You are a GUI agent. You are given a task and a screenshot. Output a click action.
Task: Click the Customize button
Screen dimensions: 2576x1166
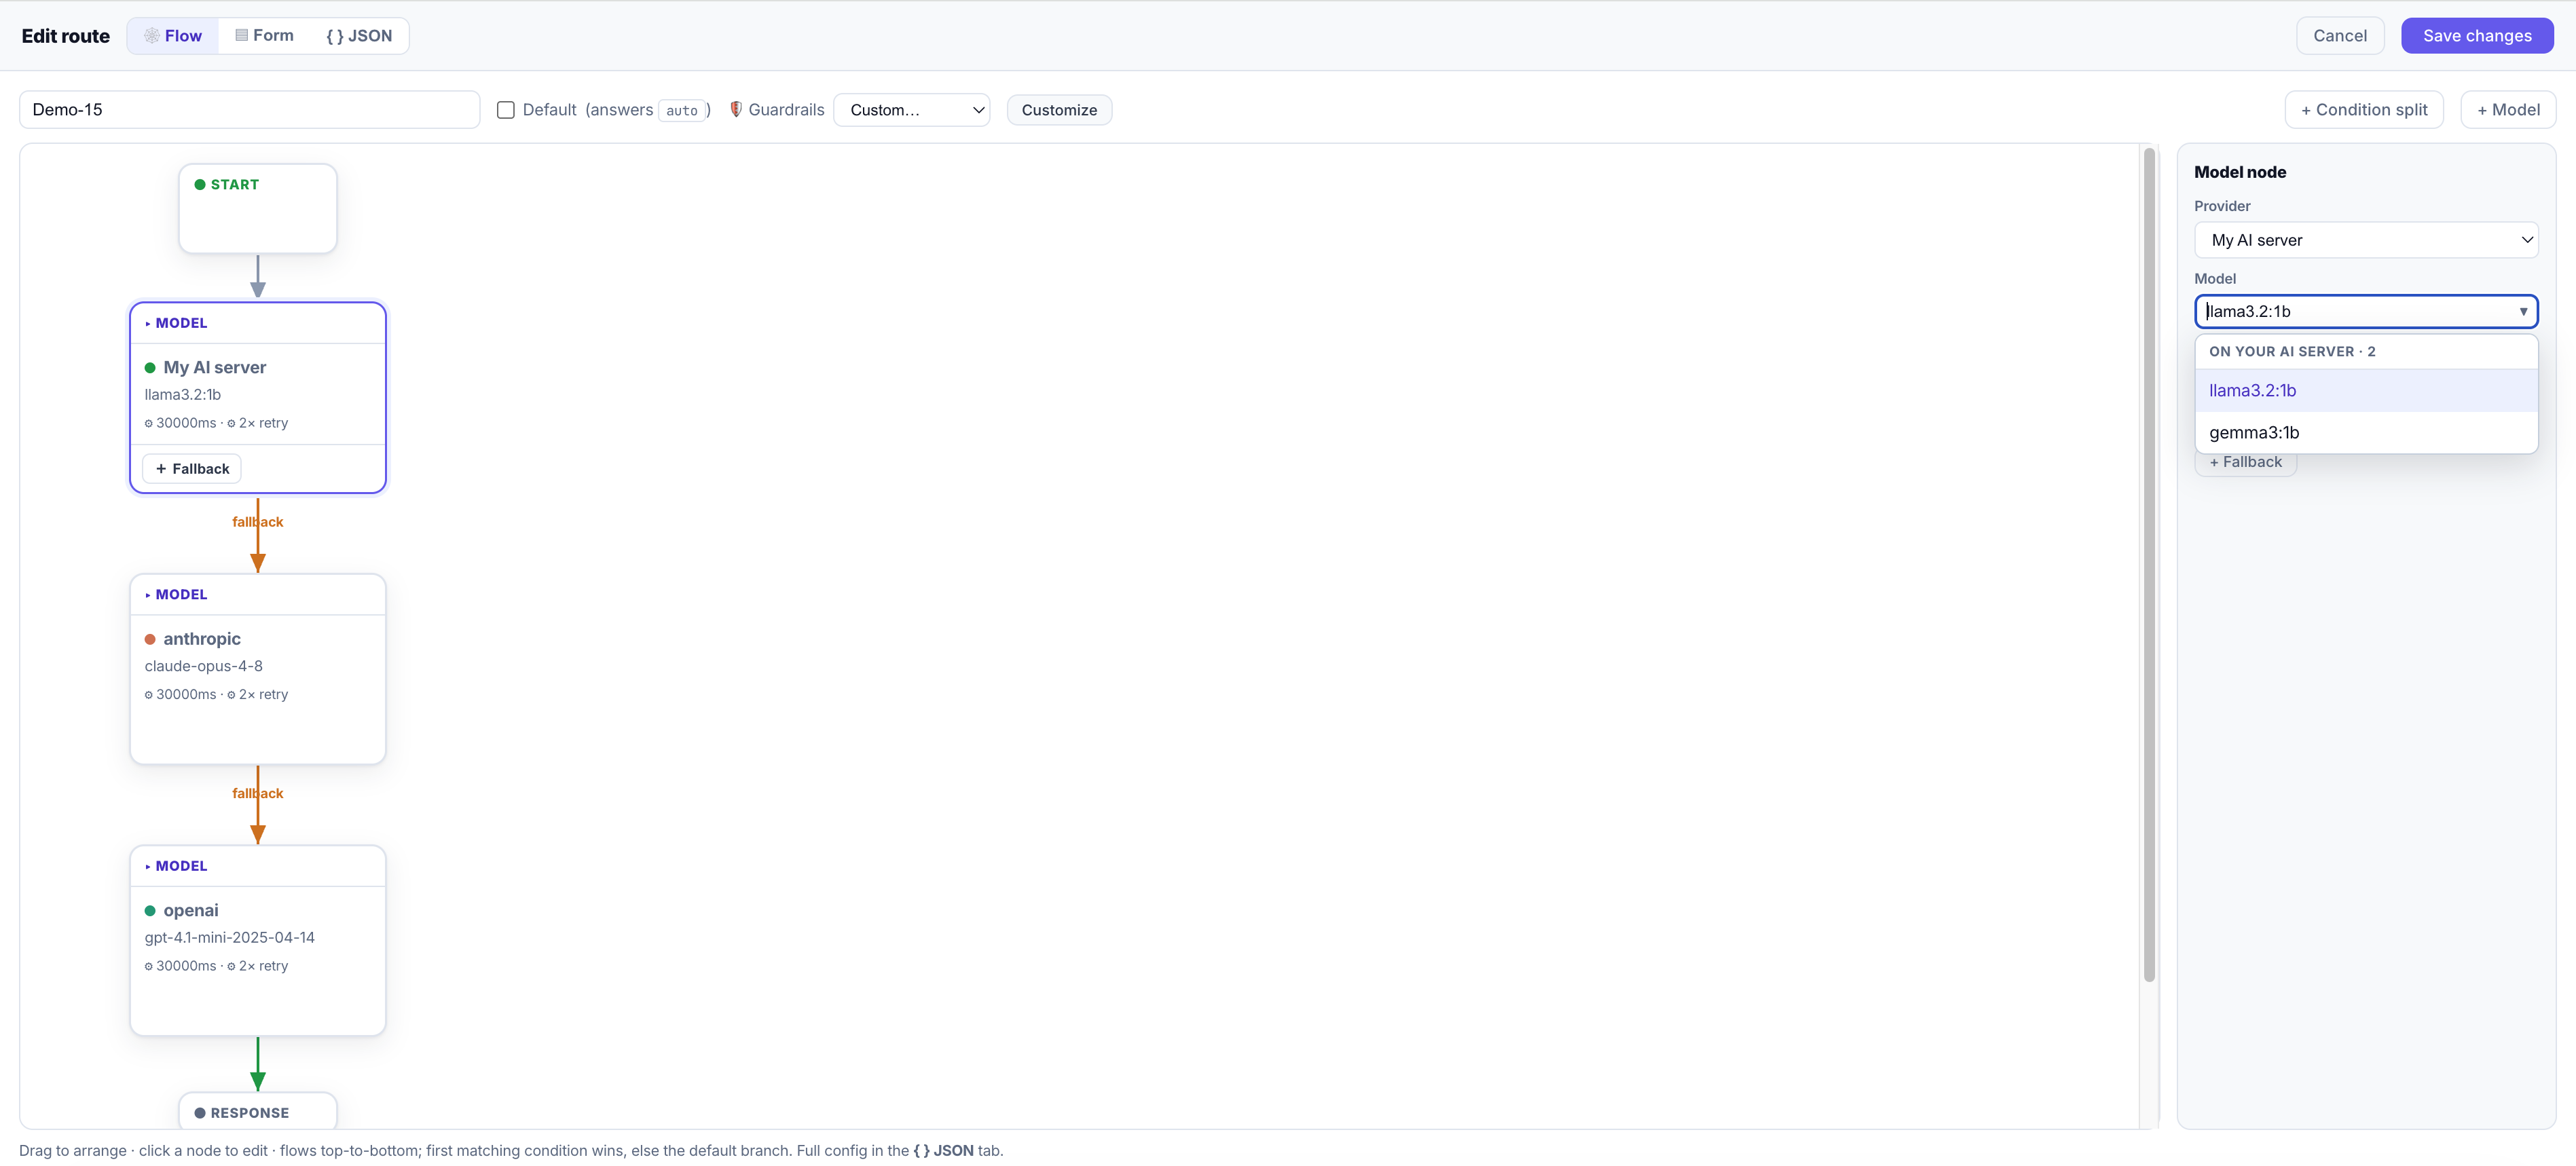click(1059, 110)
